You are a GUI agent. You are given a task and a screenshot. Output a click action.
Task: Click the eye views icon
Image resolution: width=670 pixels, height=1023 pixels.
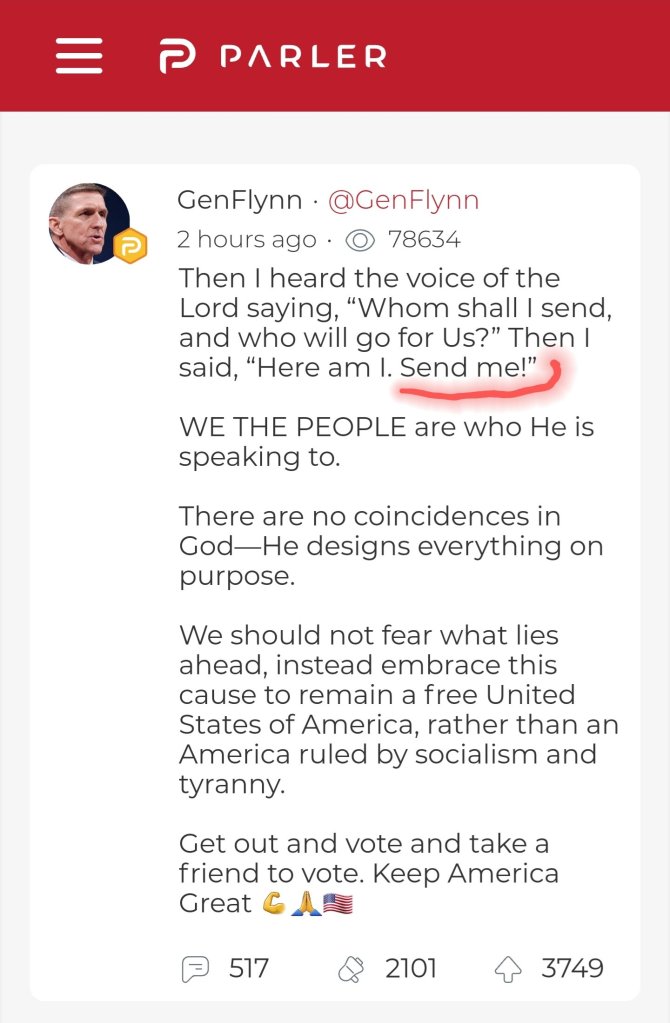click(360, 240)
